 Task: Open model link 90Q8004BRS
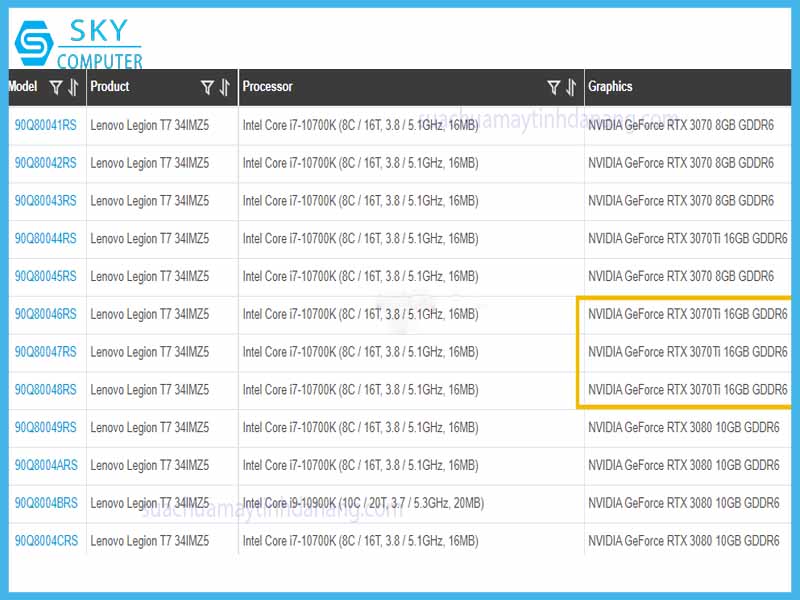pyautogui.click(x=45, y=503)
